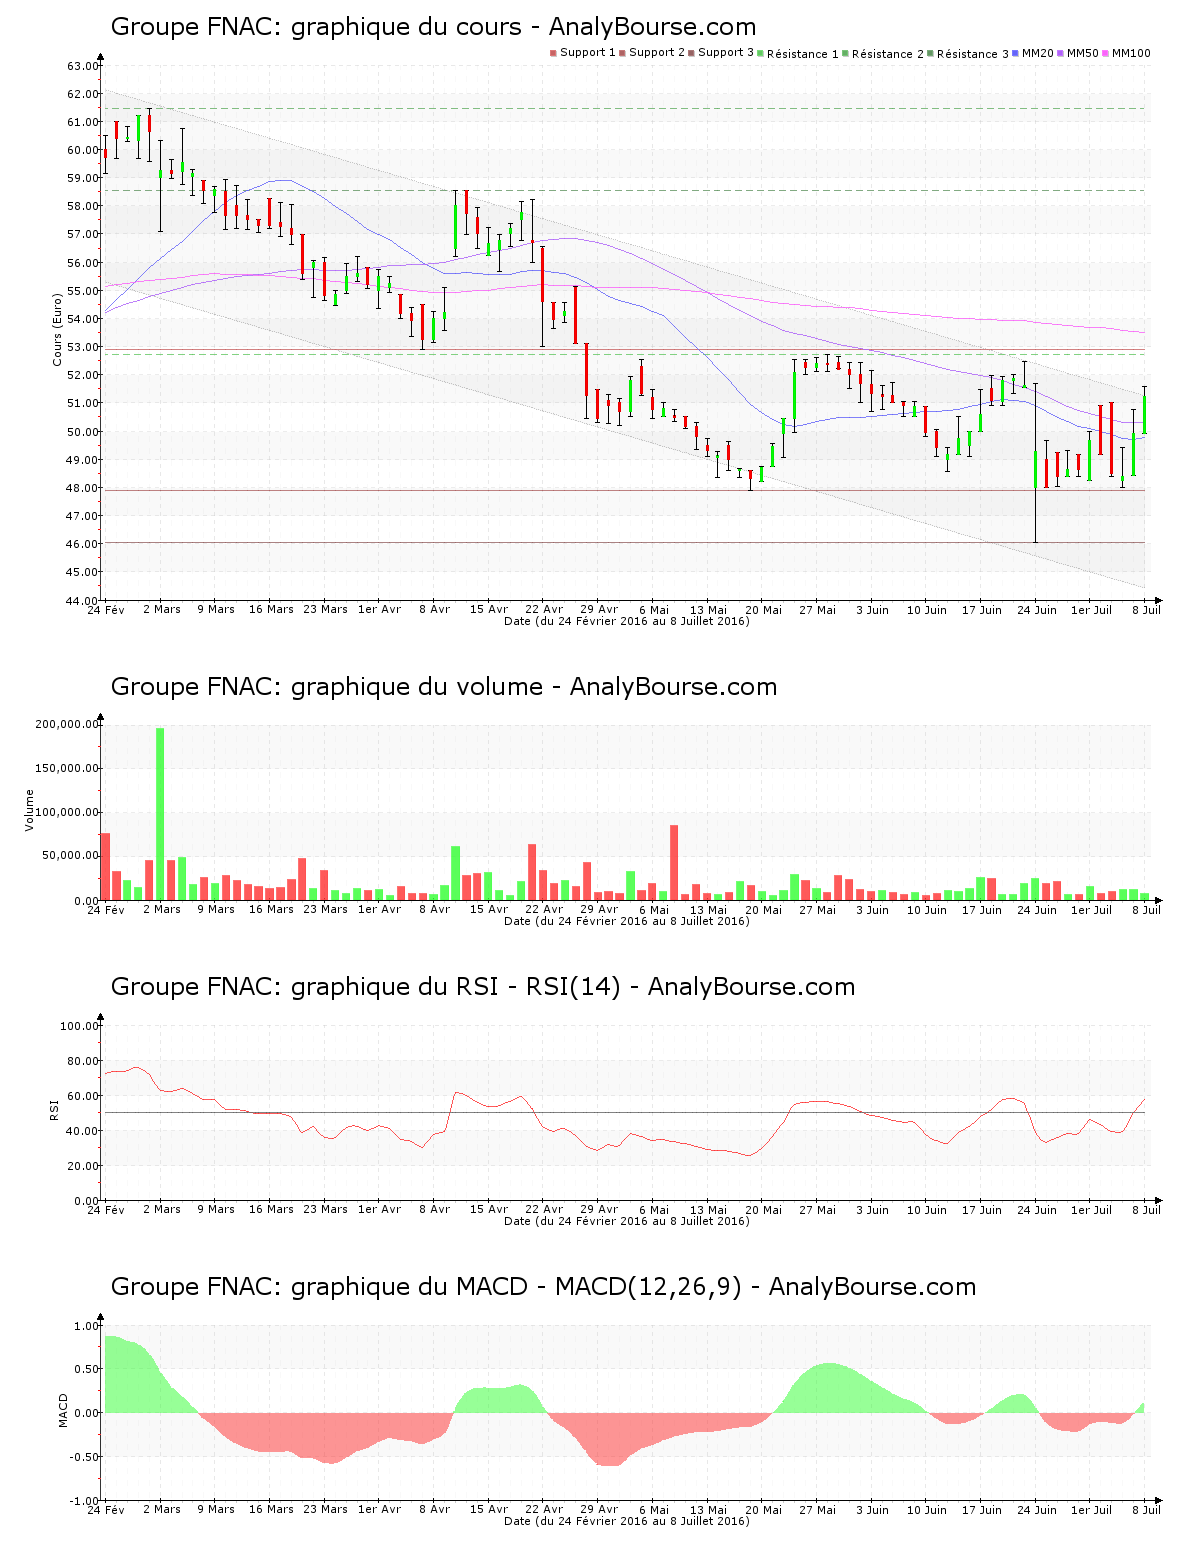Click the vertical 'MACD' axis label
The width and height of the screenshot is (1200, 1550).
click(63, 1410)
